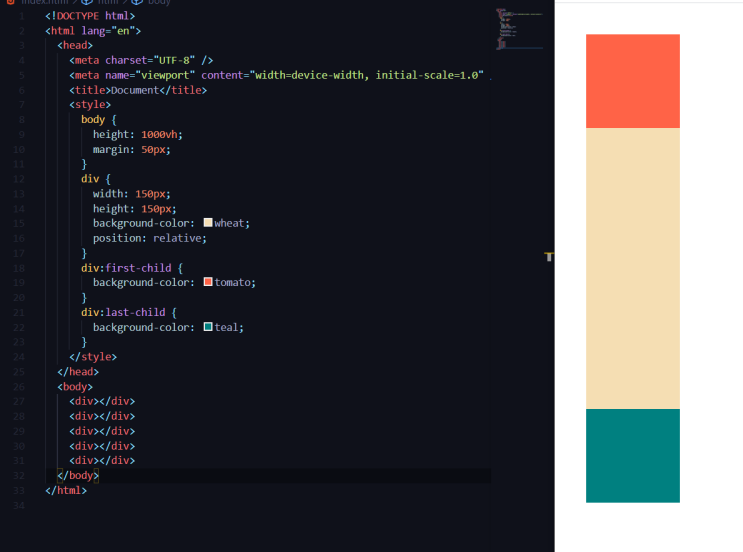Click the div:last-child selector

coord(123,312)
